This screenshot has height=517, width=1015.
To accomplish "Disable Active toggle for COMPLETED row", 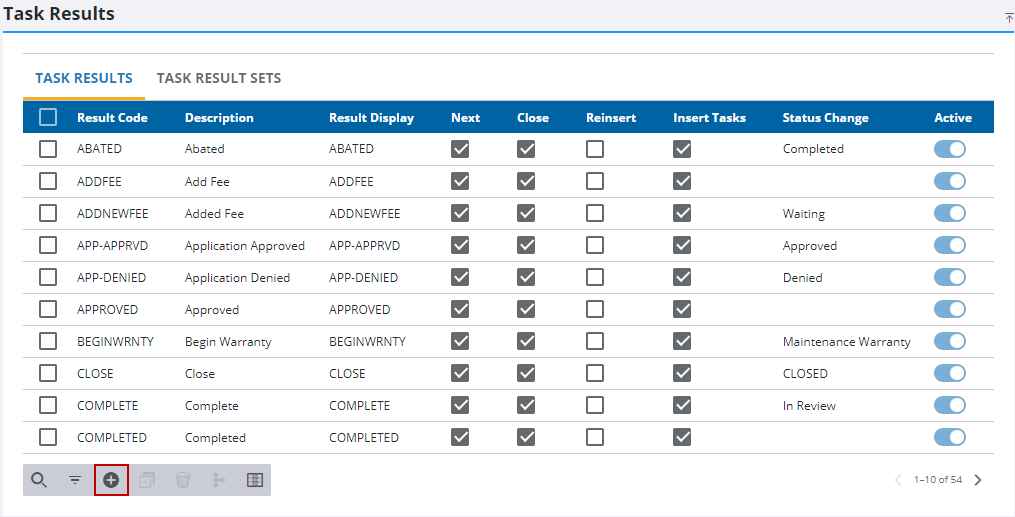I will (x=950, y=437).
